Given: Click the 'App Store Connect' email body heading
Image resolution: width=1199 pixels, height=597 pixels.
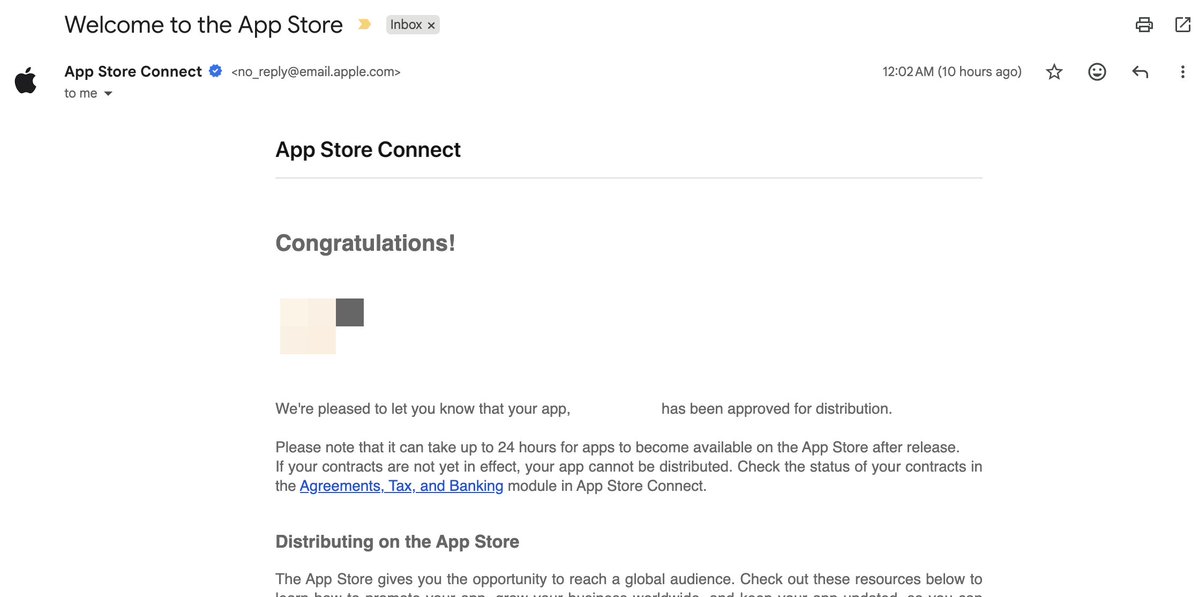Looking at the screenshot, I should 368,149.
